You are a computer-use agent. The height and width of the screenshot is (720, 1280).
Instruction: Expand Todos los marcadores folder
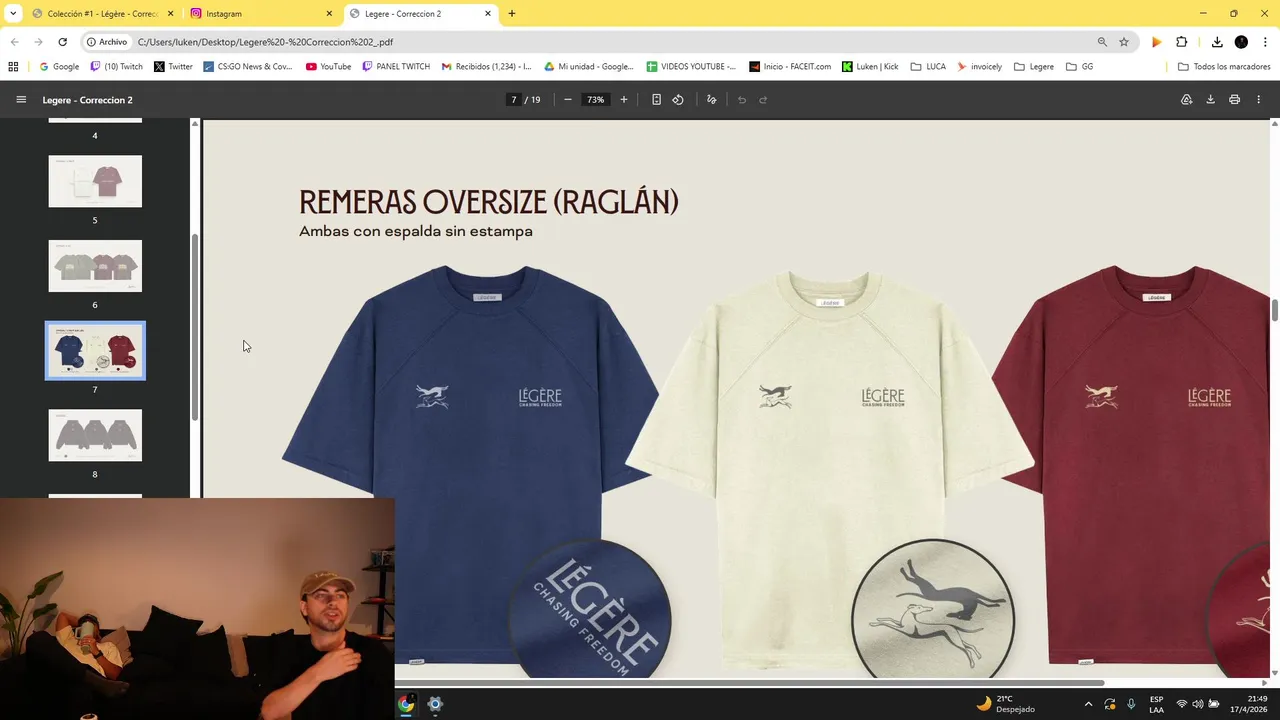[x=1224, y=67]
